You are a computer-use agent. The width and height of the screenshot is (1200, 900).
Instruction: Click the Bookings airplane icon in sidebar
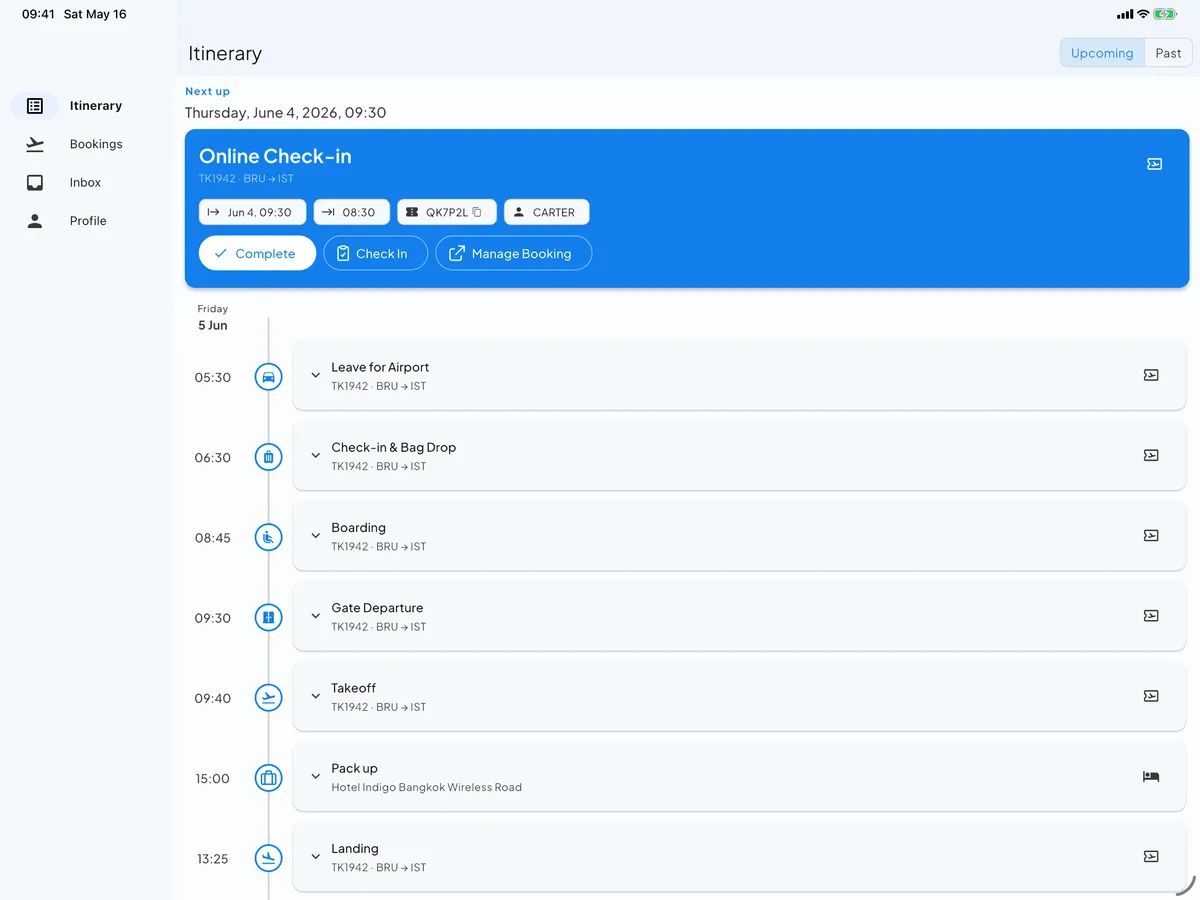(x=35, y=144)
